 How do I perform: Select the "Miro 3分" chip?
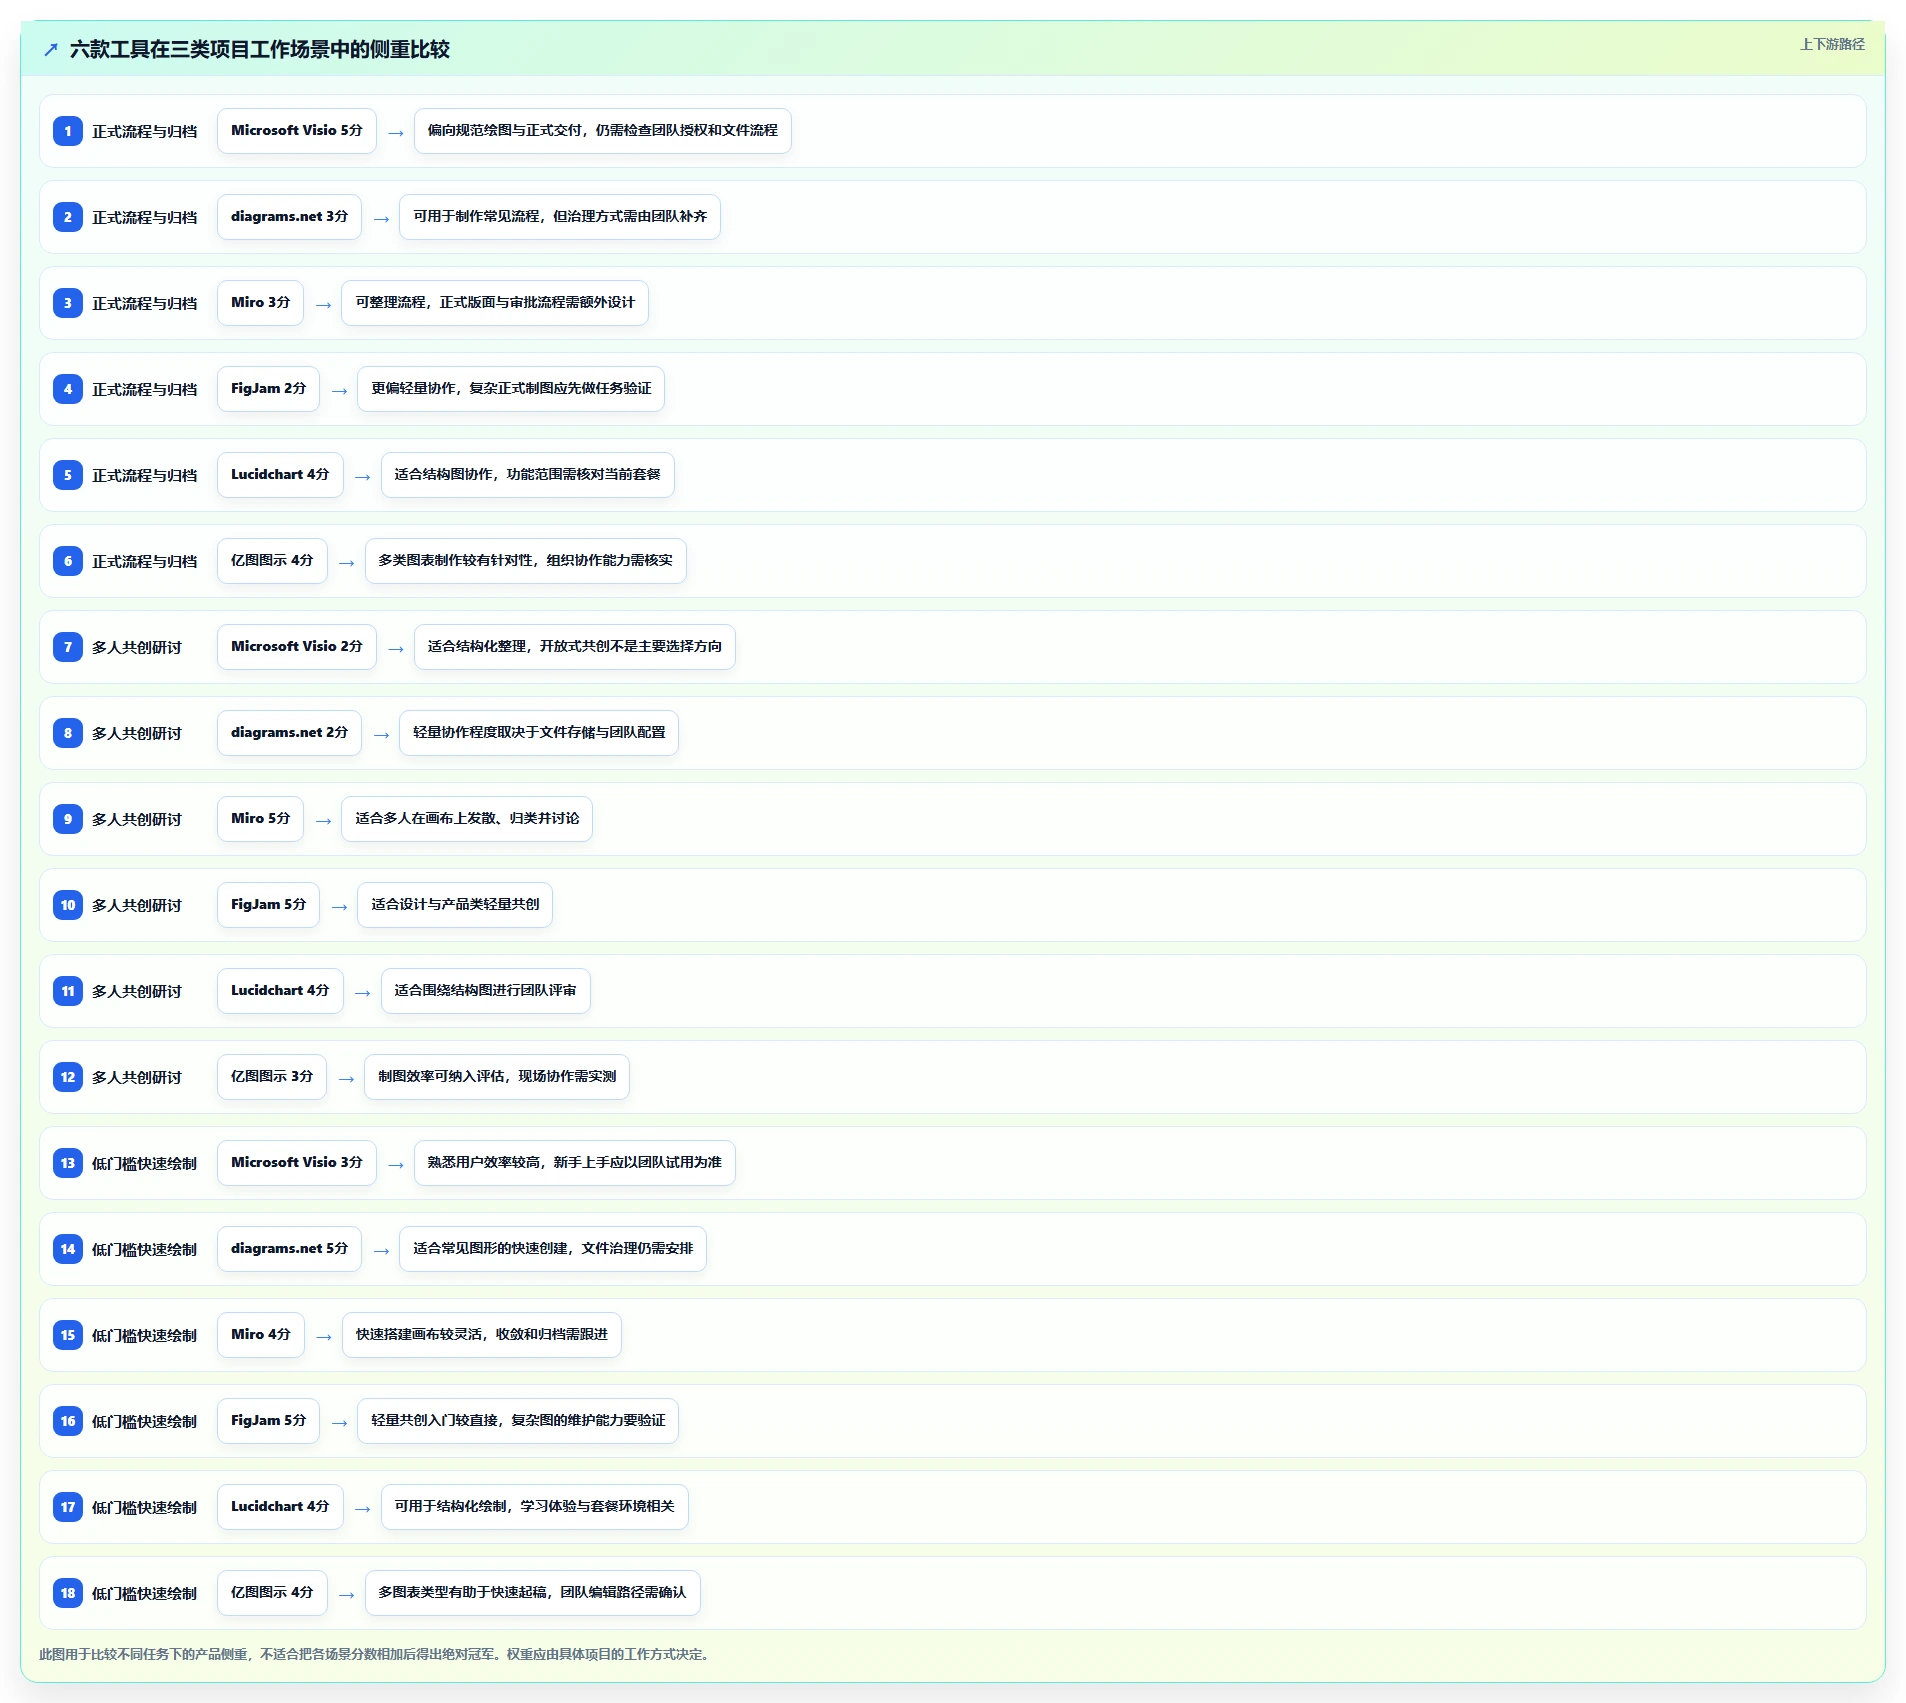pos(260,303)
